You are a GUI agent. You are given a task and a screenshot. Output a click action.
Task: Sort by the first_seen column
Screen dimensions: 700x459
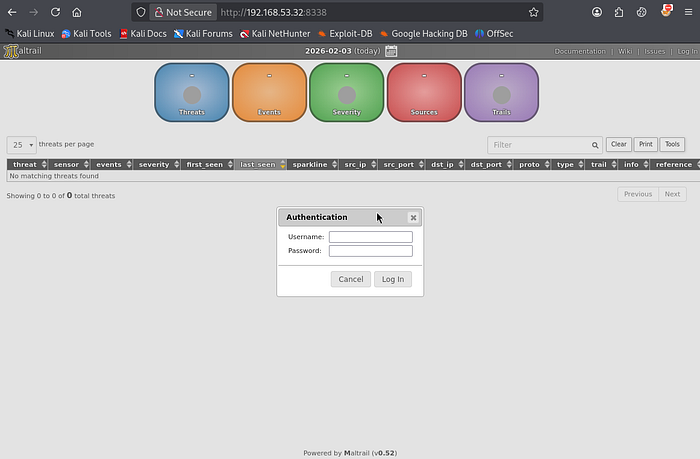click(208, 164)
